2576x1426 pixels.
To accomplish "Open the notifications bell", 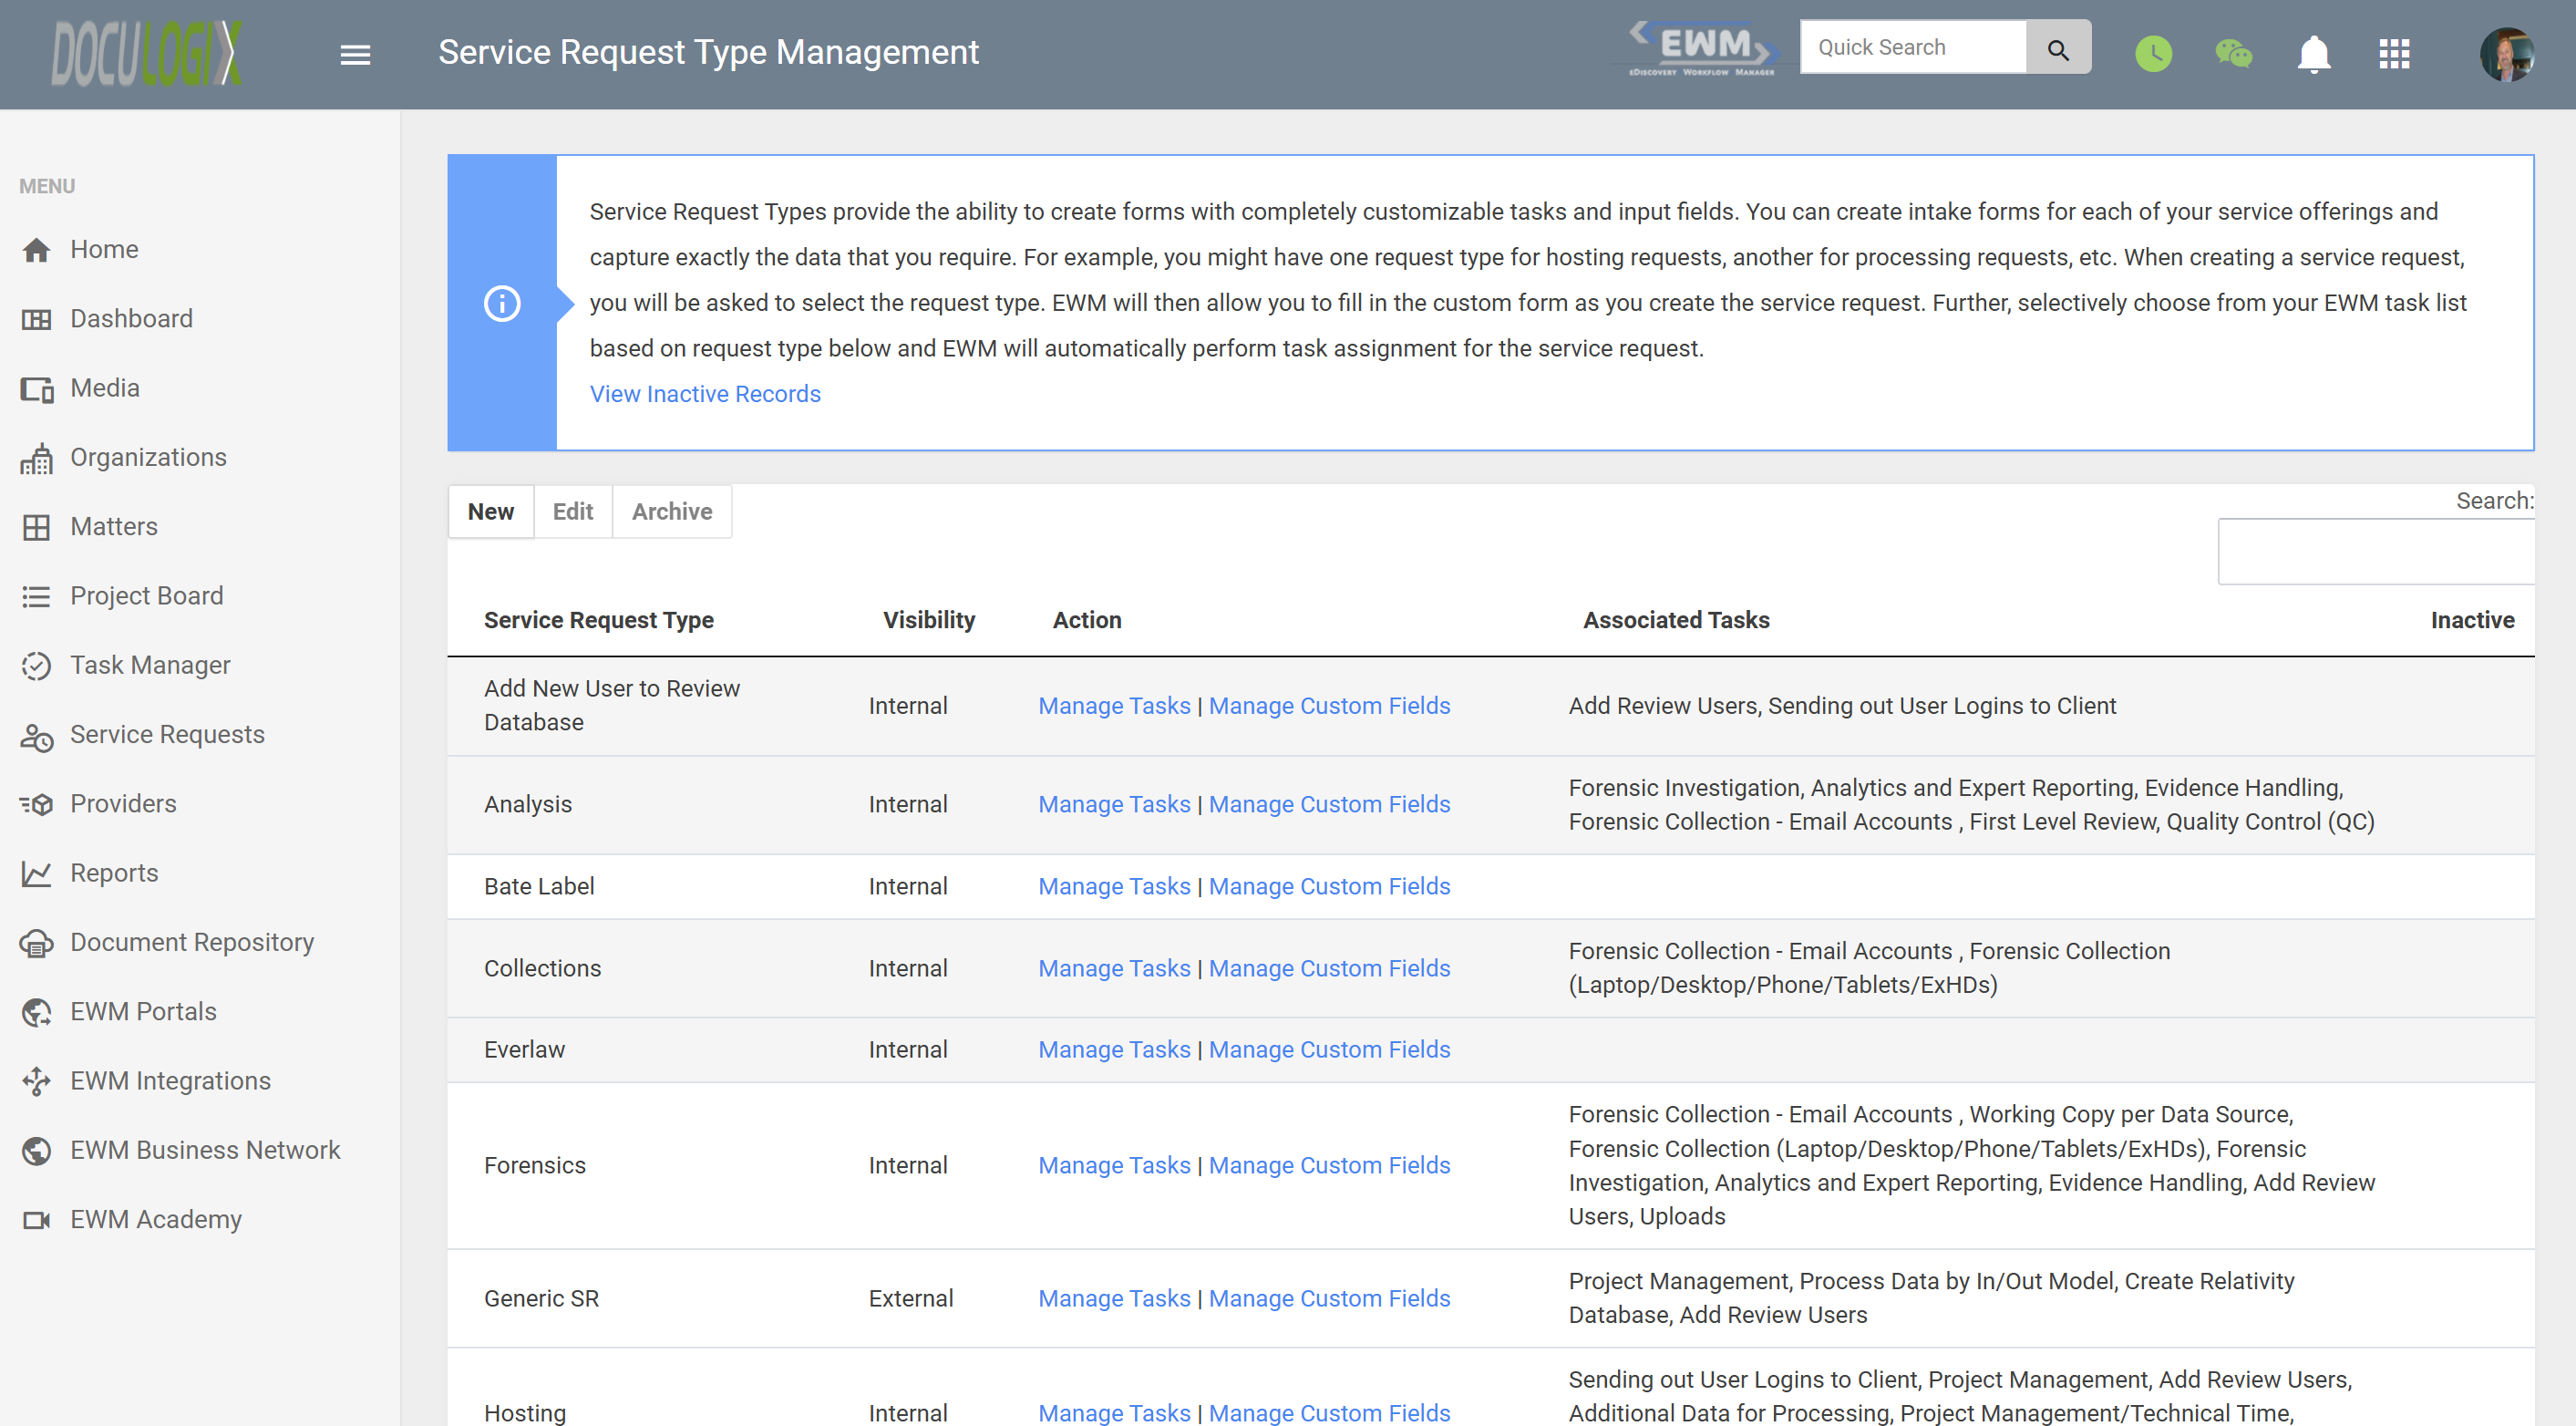I will point(2313,53).
